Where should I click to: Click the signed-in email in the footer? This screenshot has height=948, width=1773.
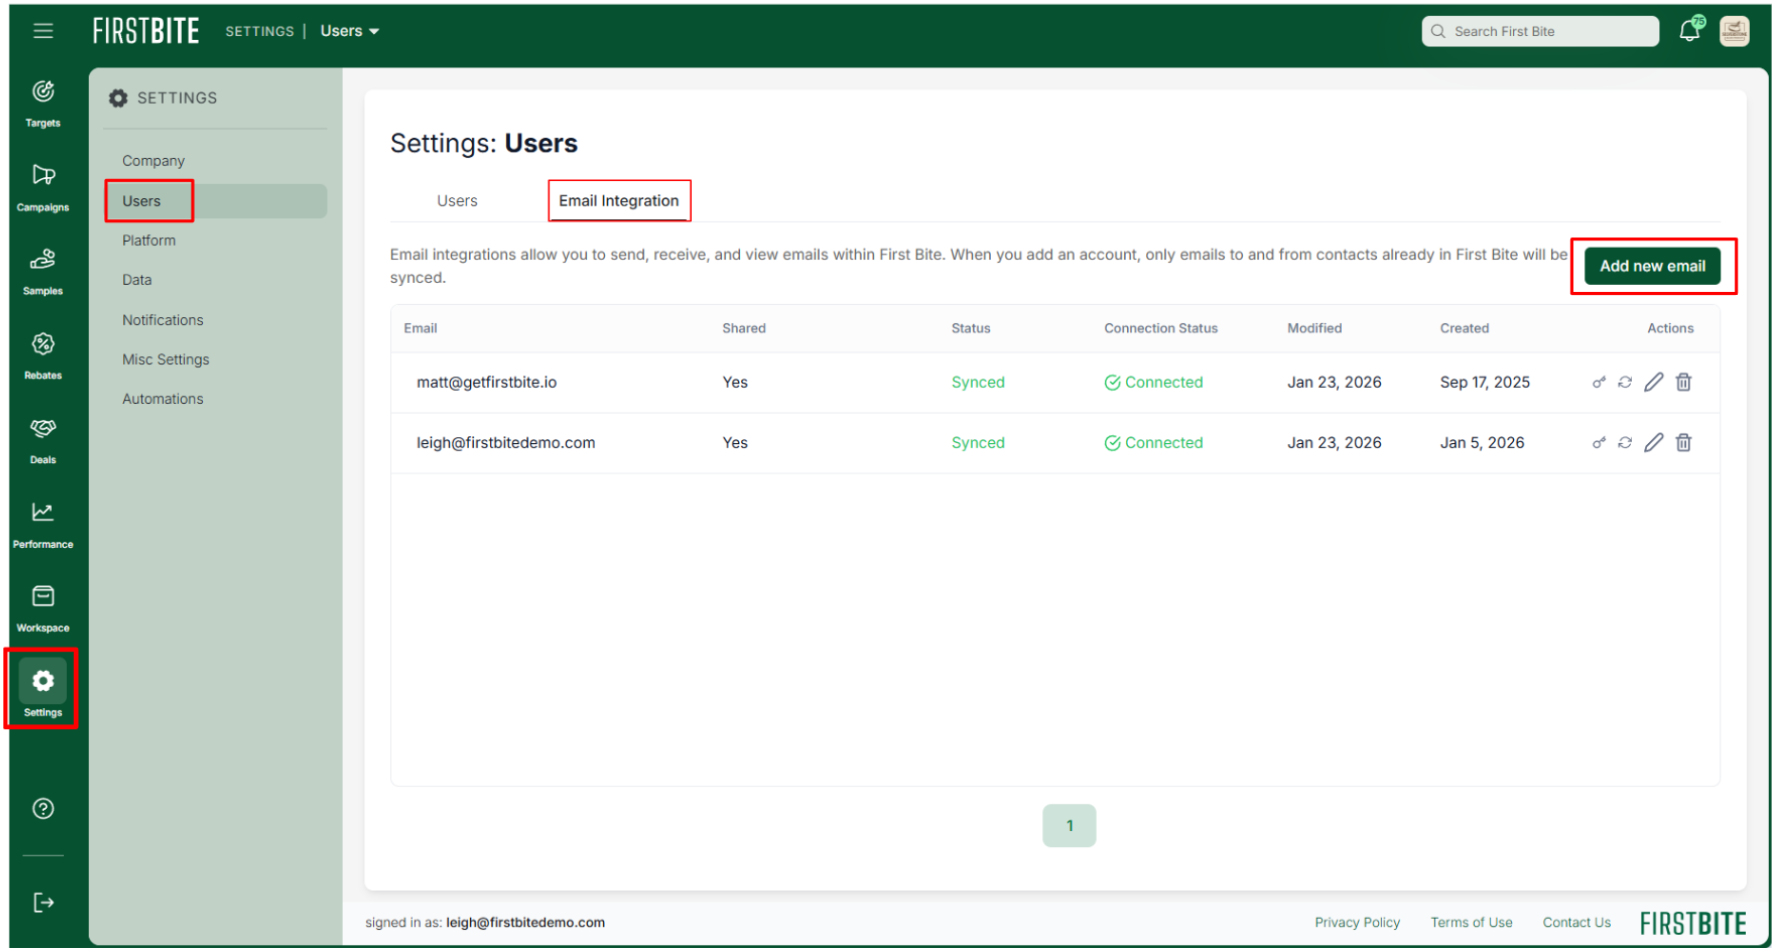(525, 922)
